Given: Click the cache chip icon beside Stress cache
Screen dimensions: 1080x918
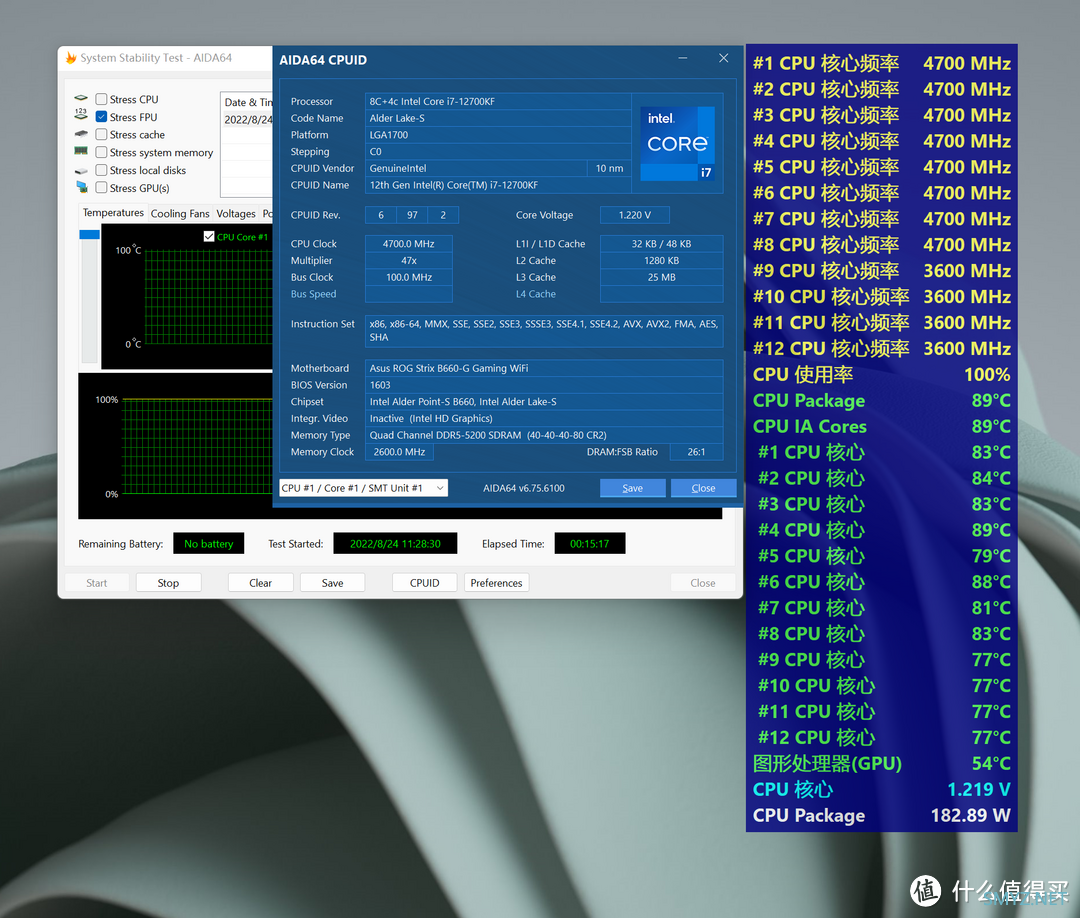Looking at the screenshot, I should click(x=81, y=134).
